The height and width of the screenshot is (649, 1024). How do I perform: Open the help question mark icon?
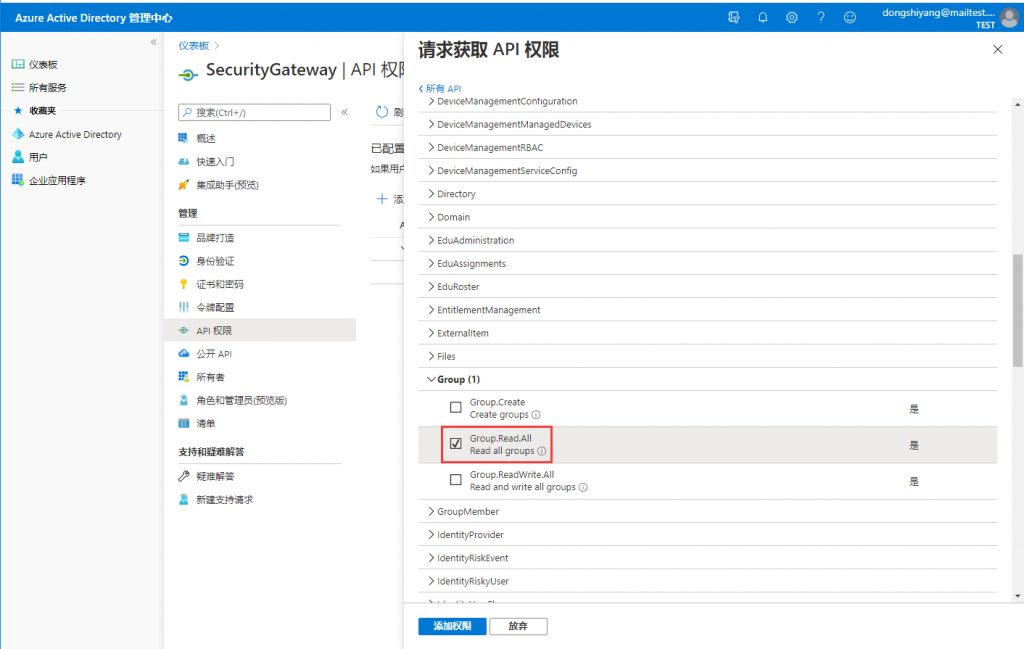click(x=820, y=18)
